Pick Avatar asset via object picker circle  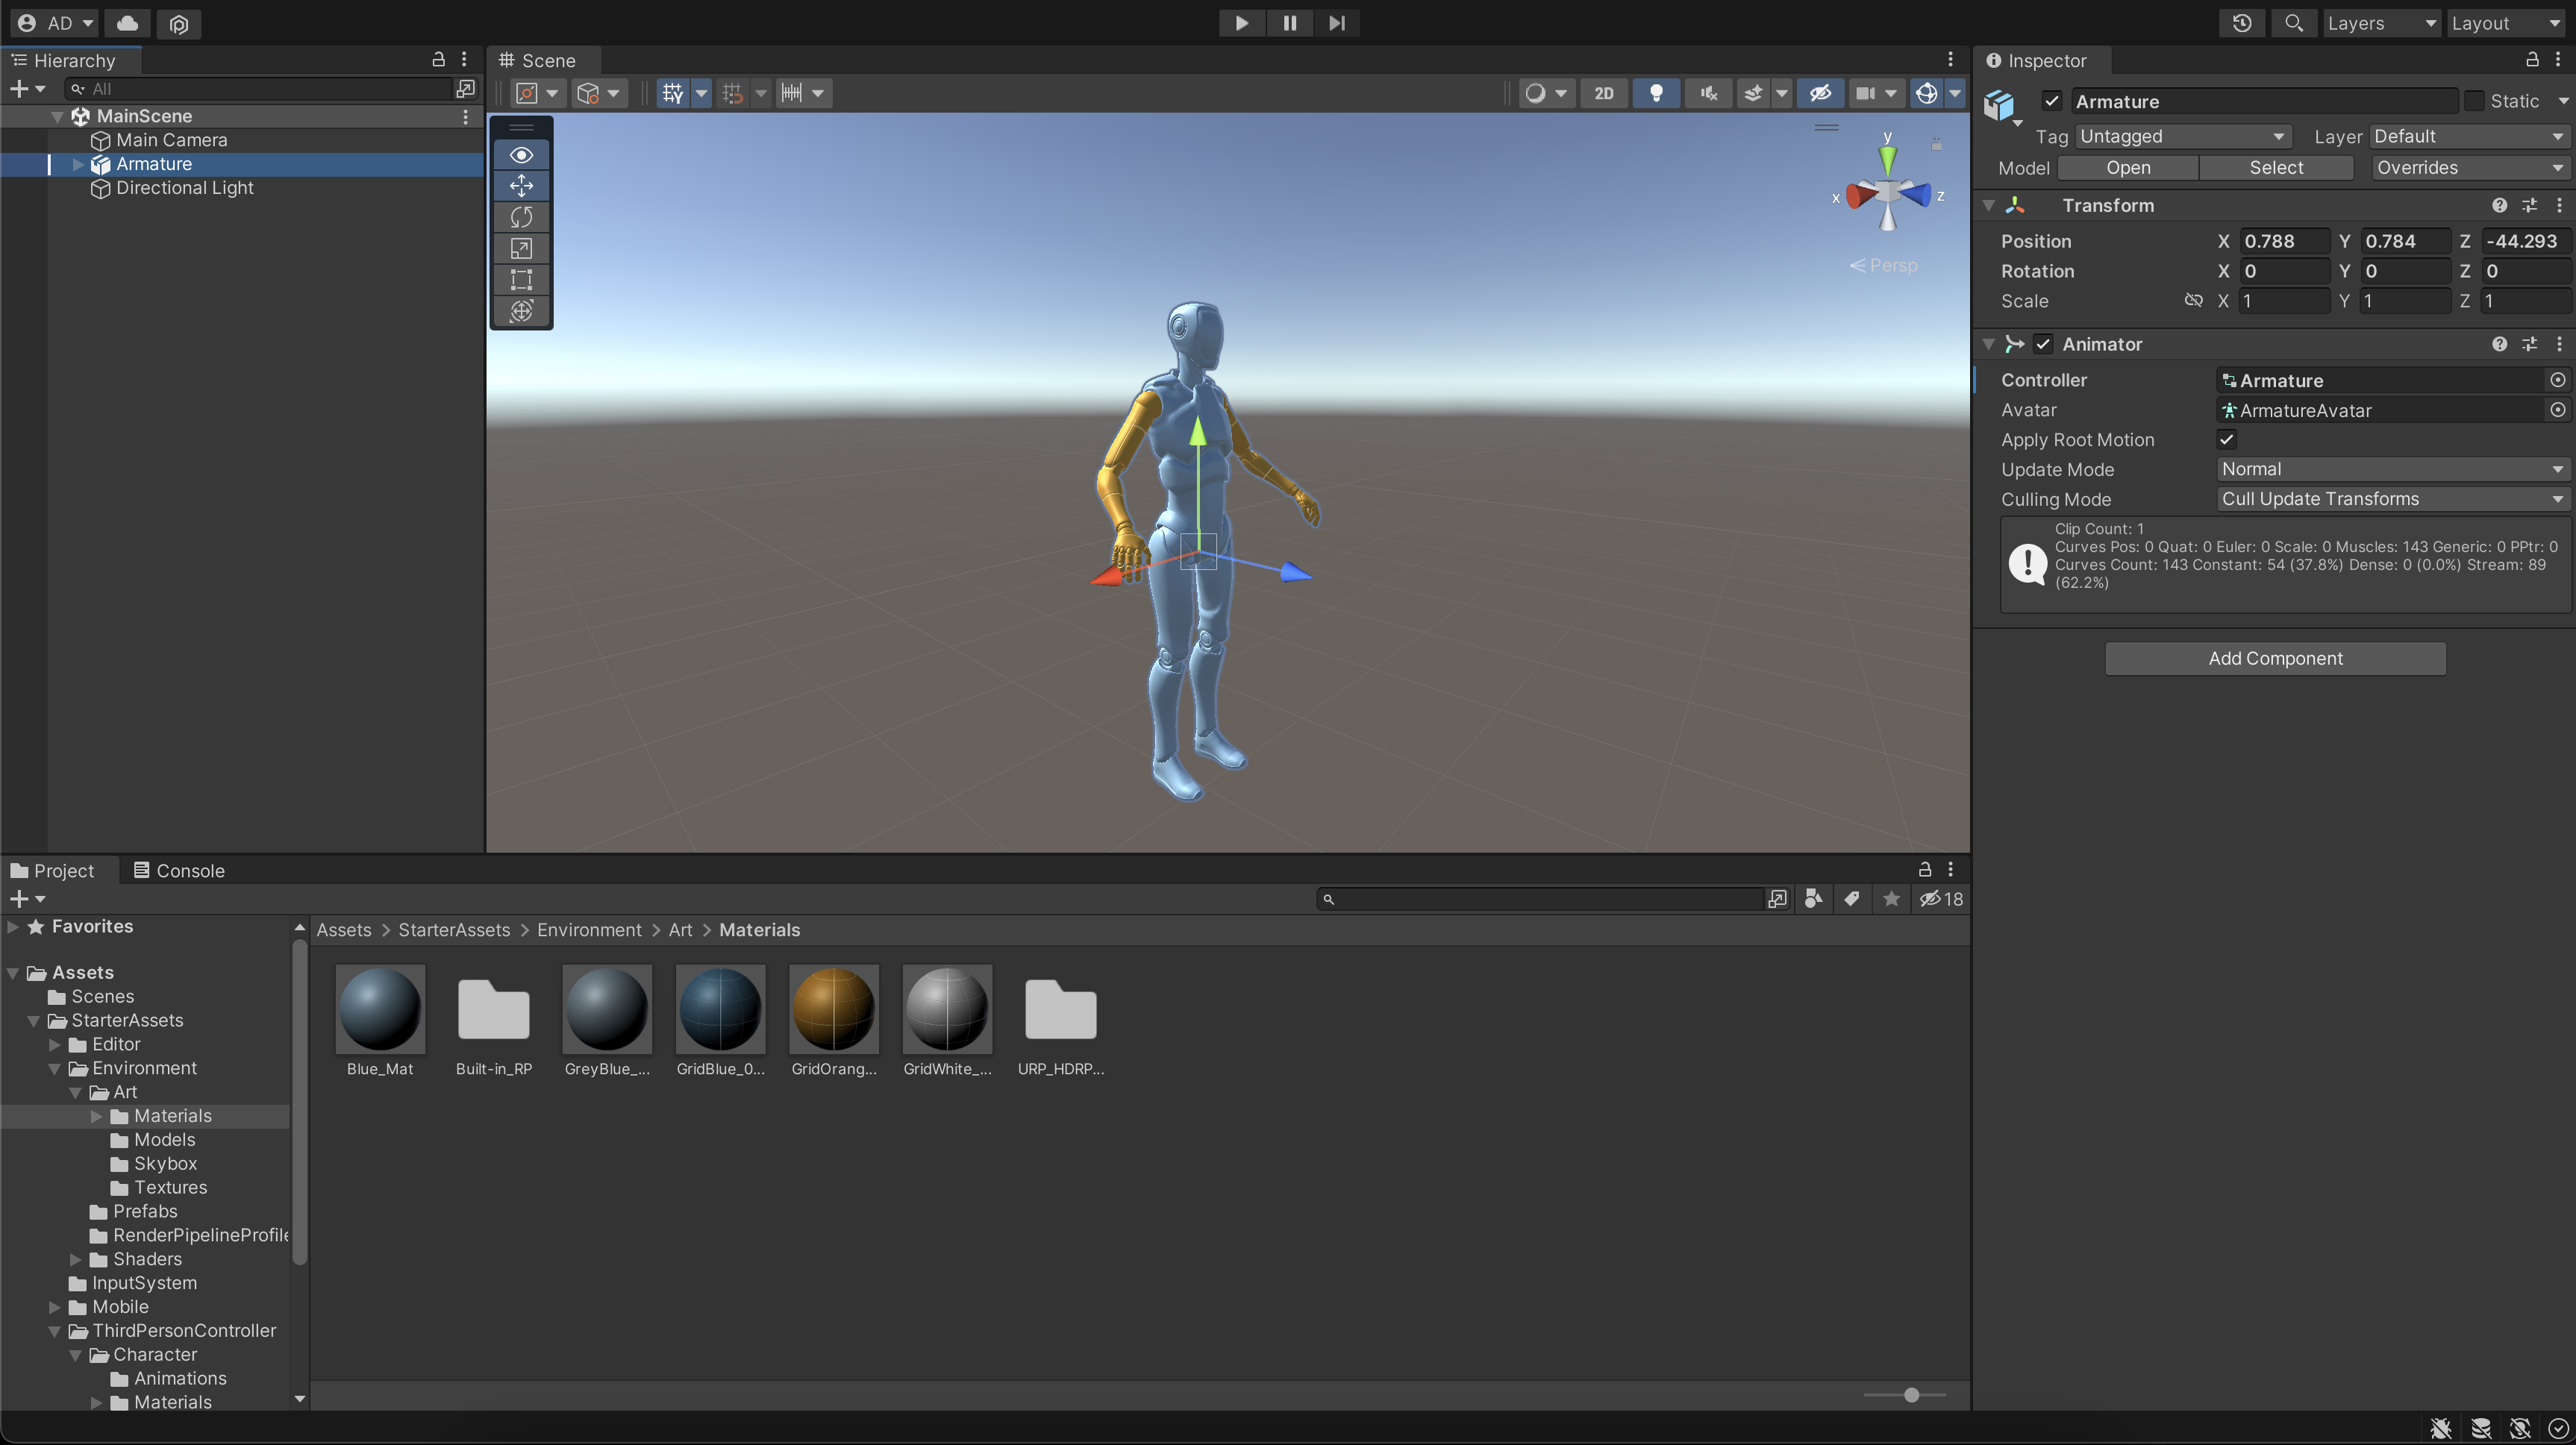point(2557,410)
